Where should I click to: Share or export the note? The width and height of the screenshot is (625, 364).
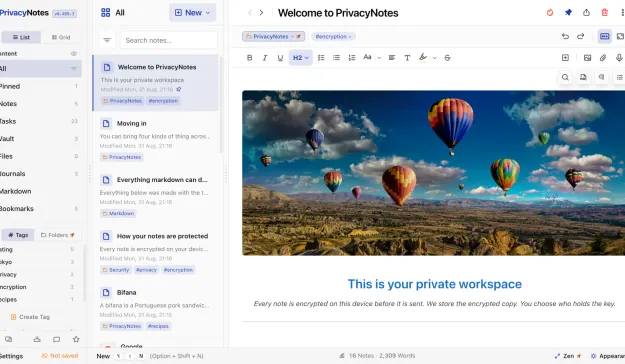586,12
